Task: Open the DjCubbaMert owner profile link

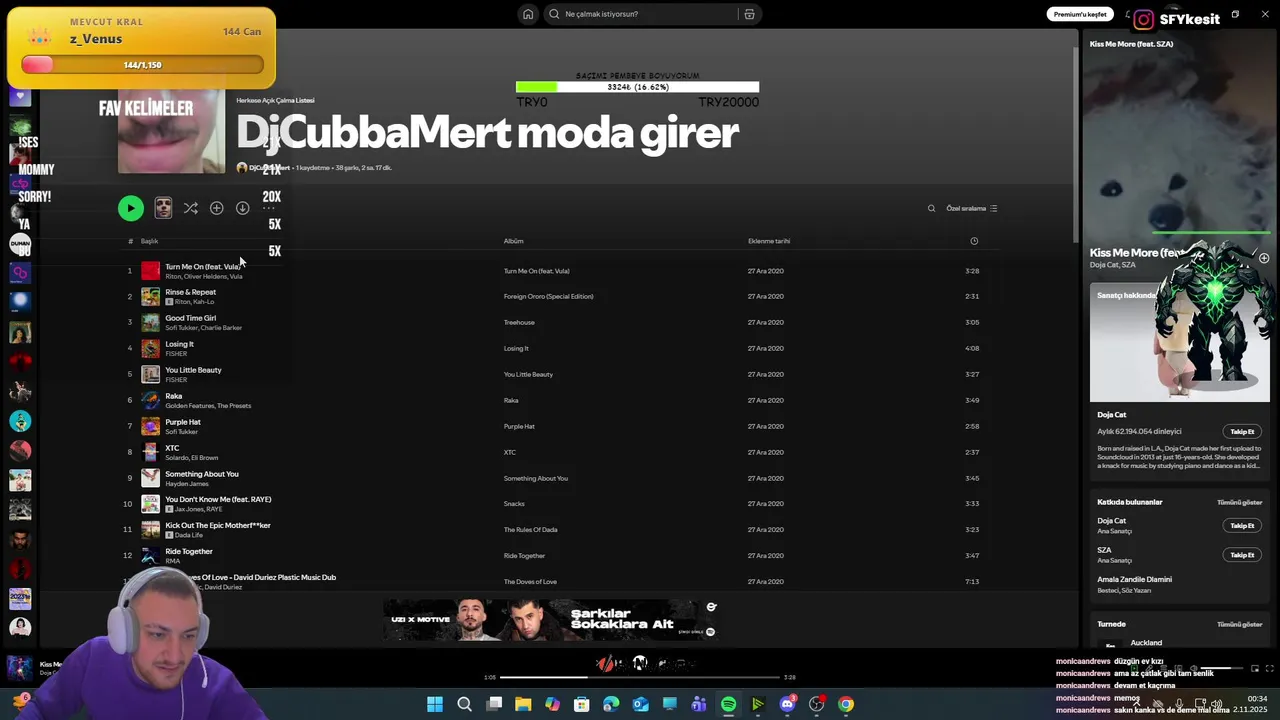Action: tap(269, 168)
